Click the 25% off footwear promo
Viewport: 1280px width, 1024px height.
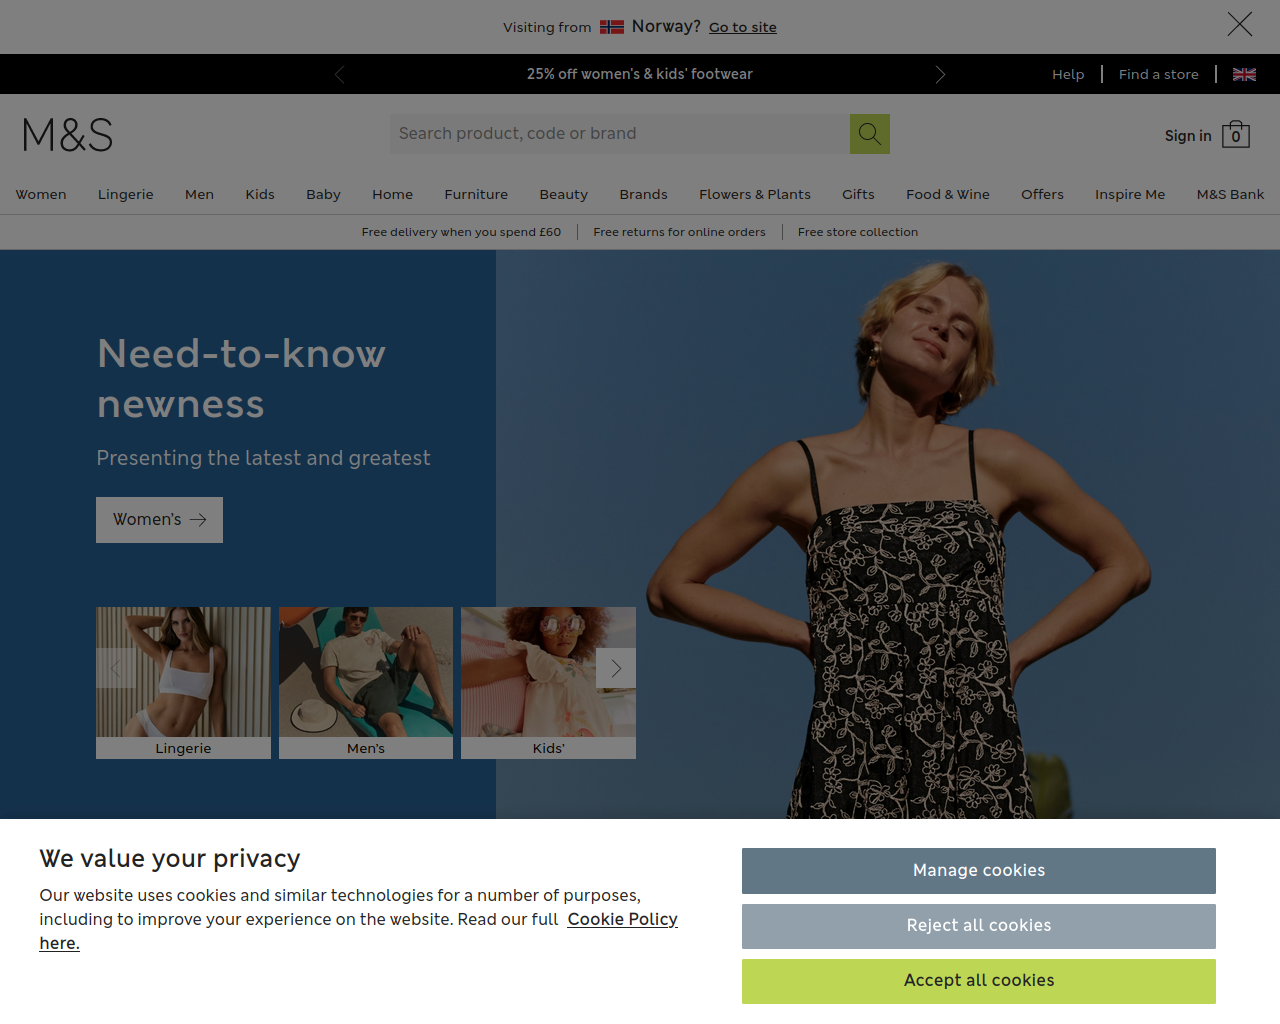tap(640, 74)
